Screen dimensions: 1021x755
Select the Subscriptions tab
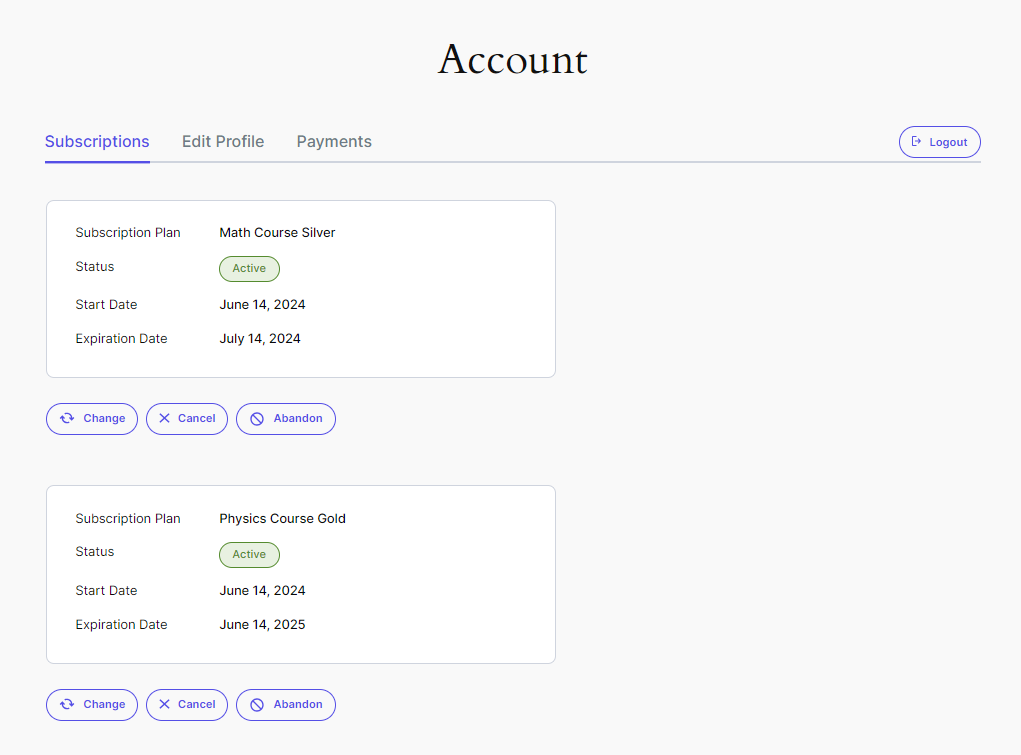pyautogui.click(x=97, y=142)
